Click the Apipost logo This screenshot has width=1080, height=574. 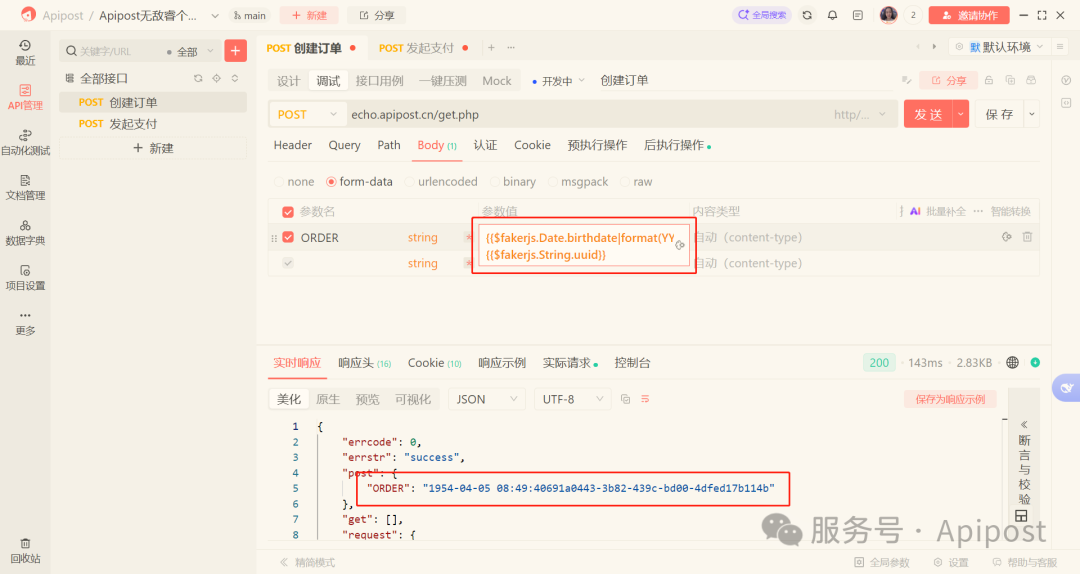click(x=28, y=15)
